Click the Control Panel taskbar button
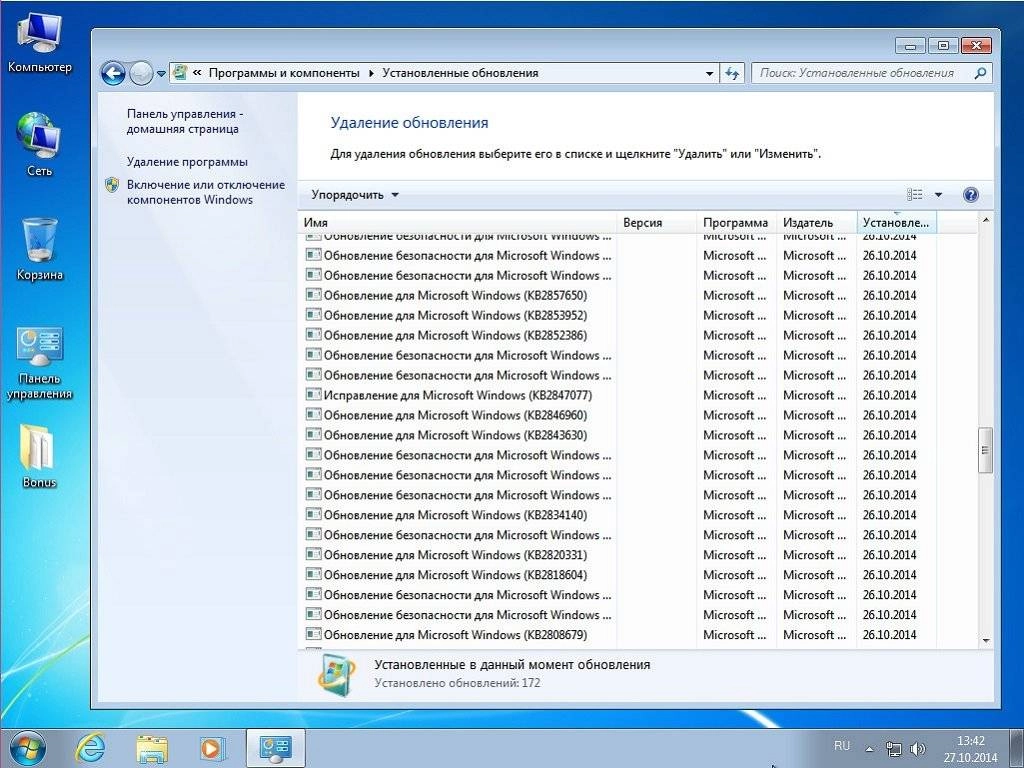This screenshot has height=768, width=1024. (x=275, y=748)
